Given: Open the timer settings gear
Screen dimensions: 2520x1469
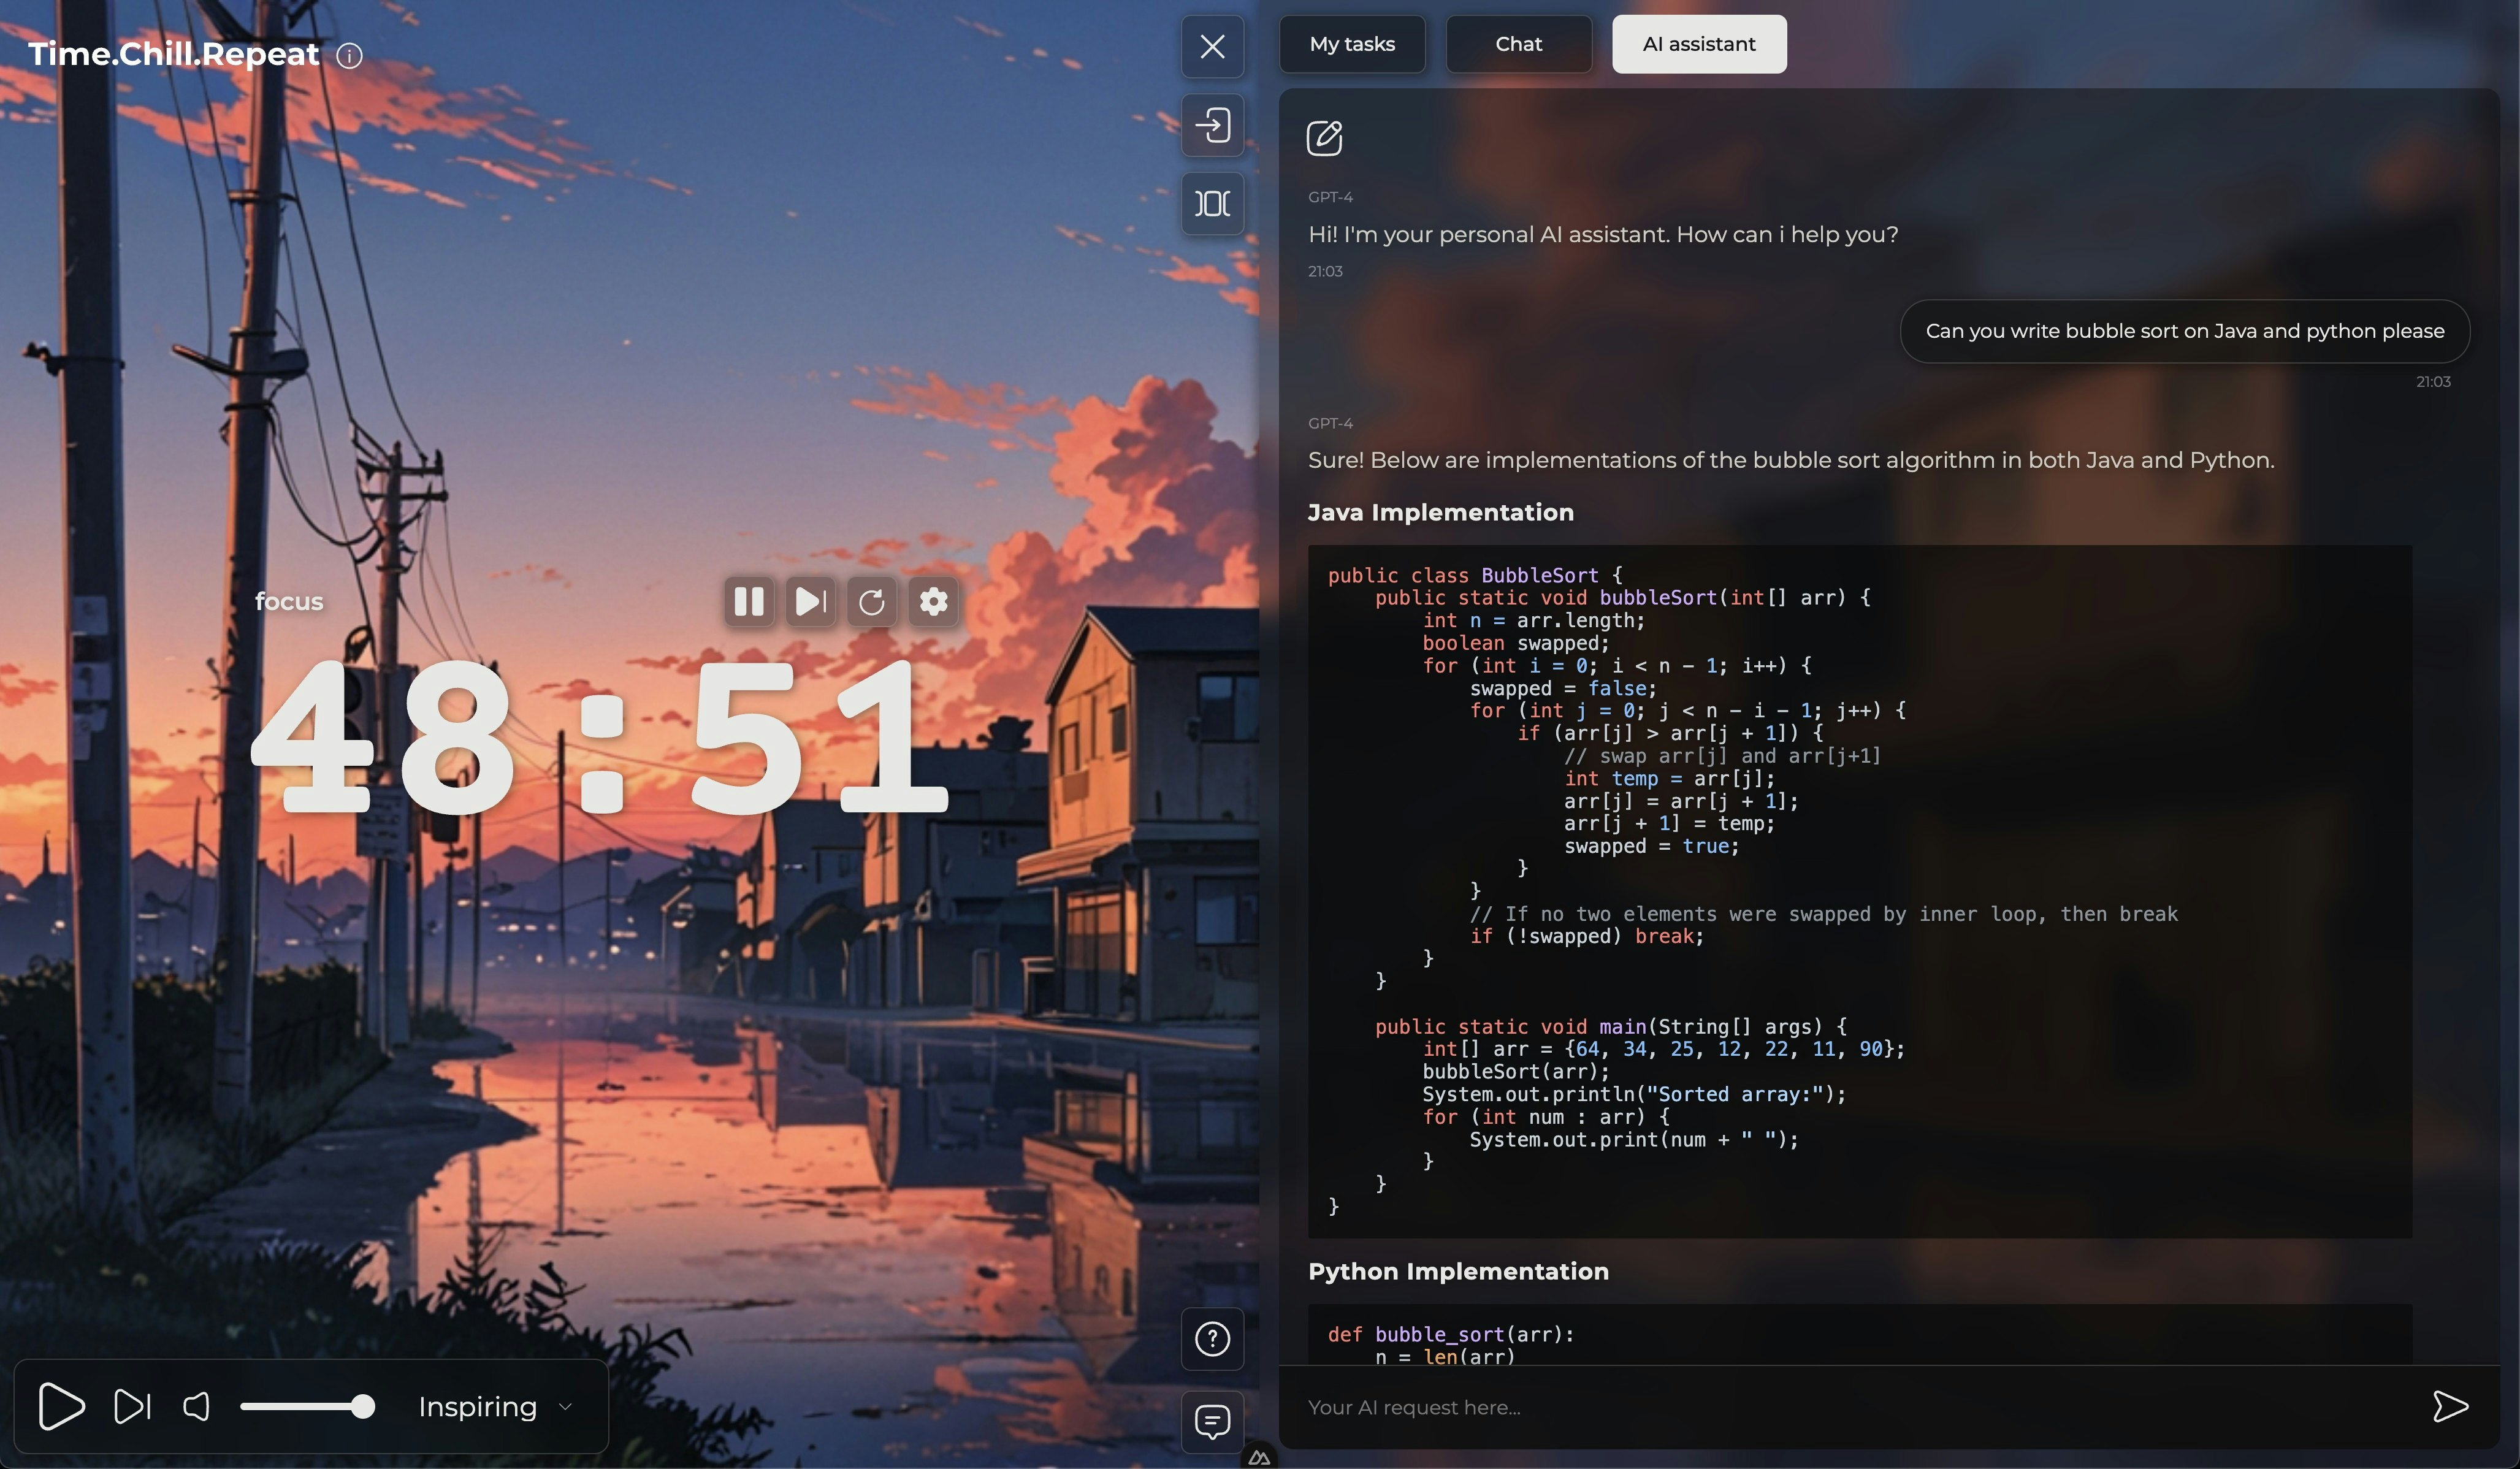Looking at the screenshot, I should tap(933, 601).
